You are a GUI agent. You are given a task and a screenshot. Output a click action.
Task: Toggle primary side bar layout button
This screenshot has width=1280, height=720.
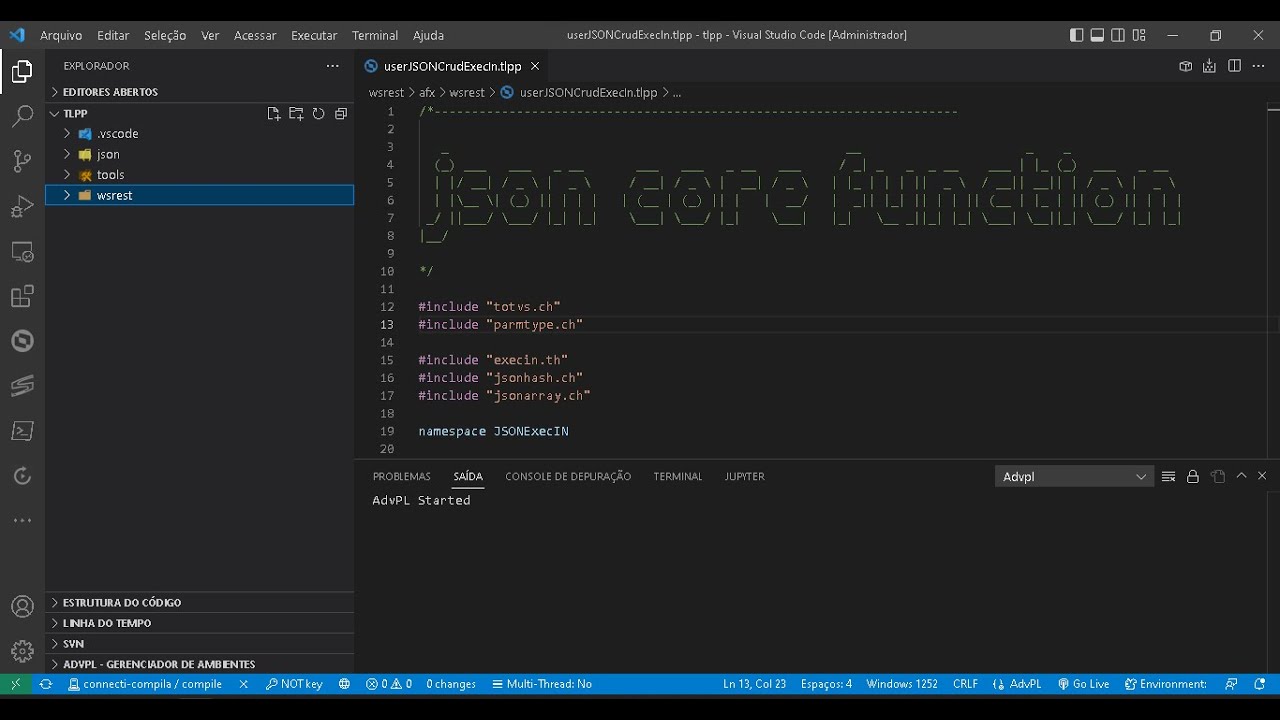pyautogui.click(x=1076, y=35)
